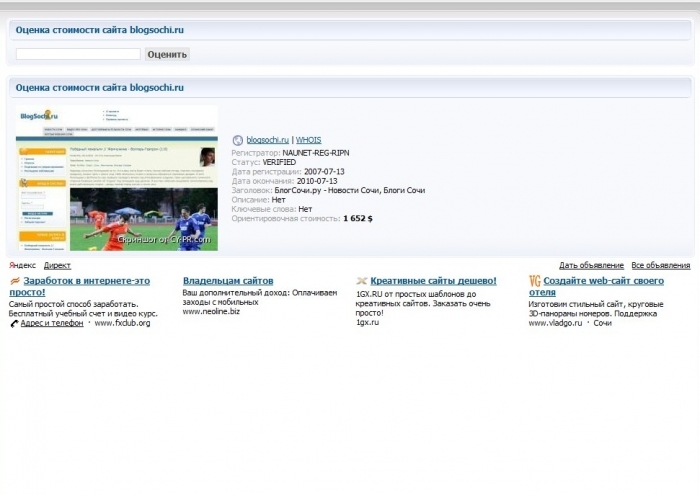
Task: Open the WHOIS link
Action: point(308,141)
